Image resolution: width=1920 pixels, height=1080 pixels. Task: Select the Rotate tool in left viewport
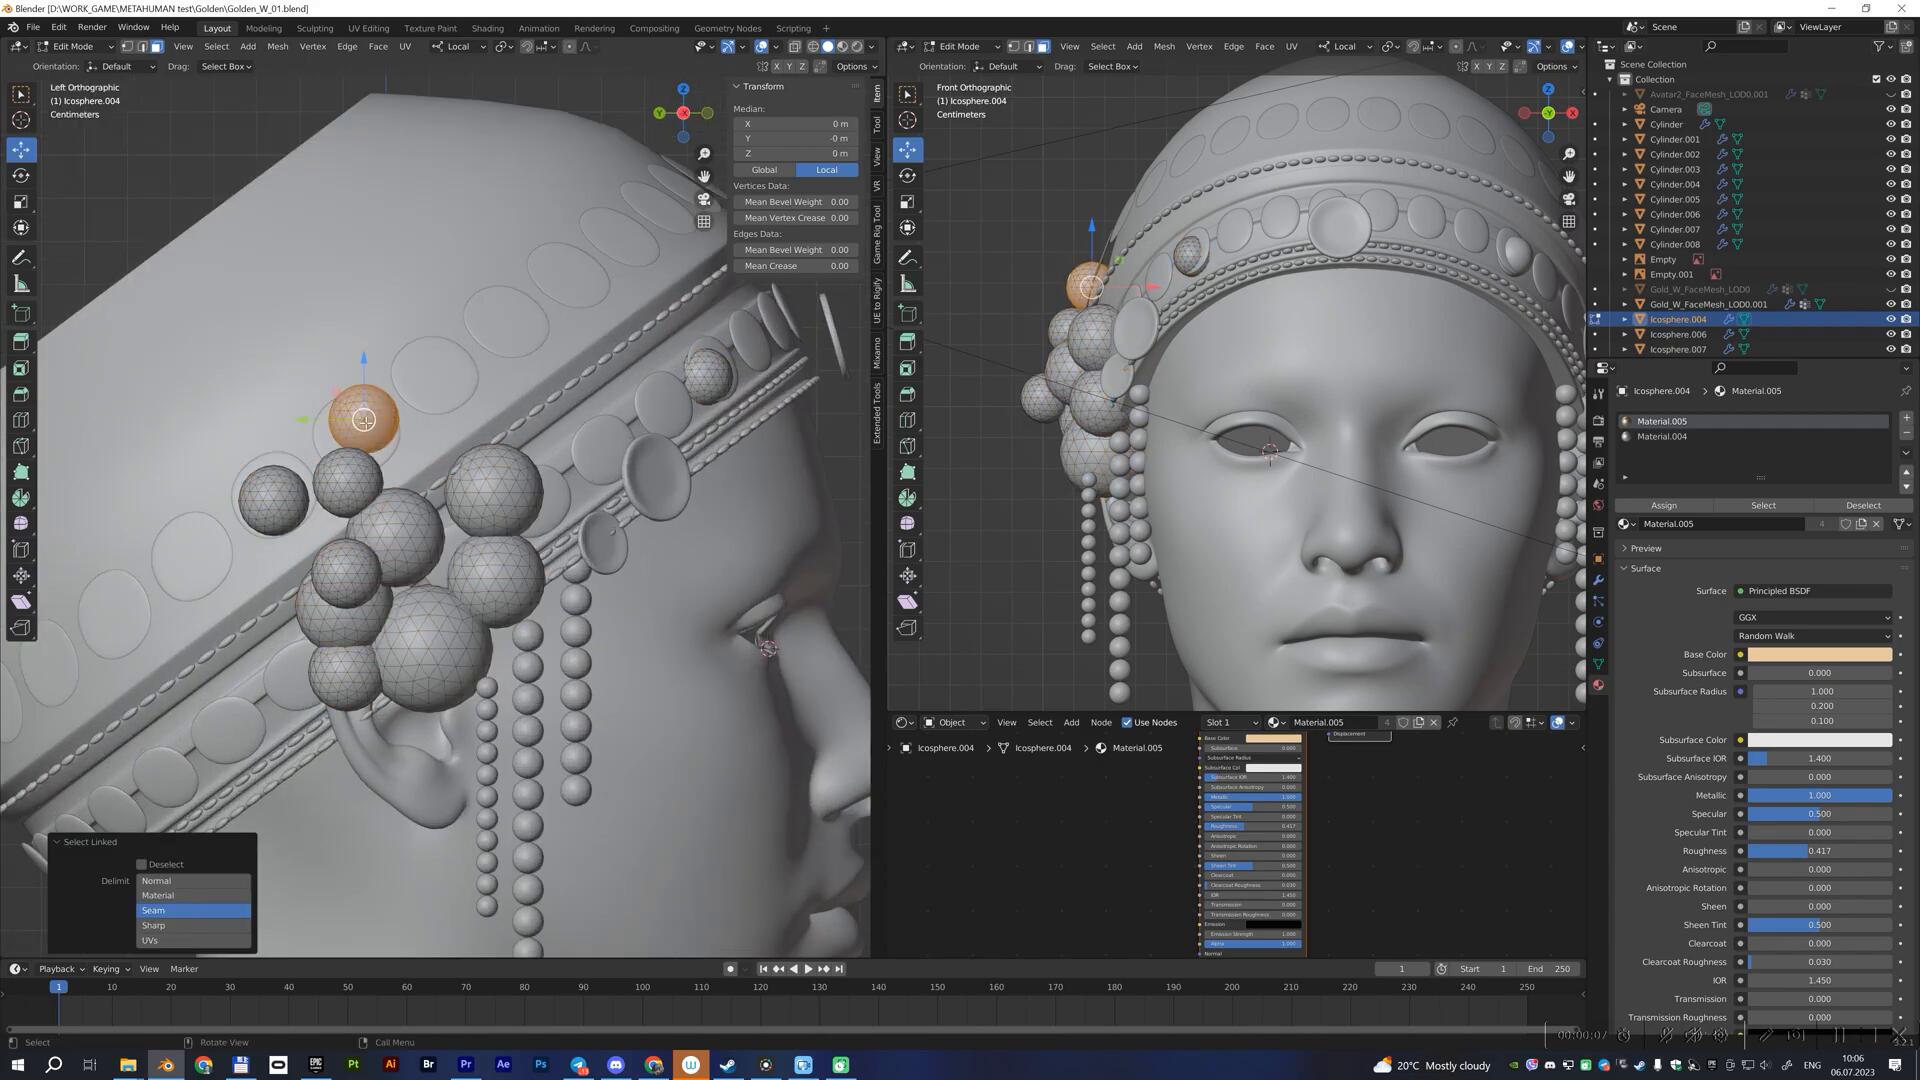pos(21,176)
